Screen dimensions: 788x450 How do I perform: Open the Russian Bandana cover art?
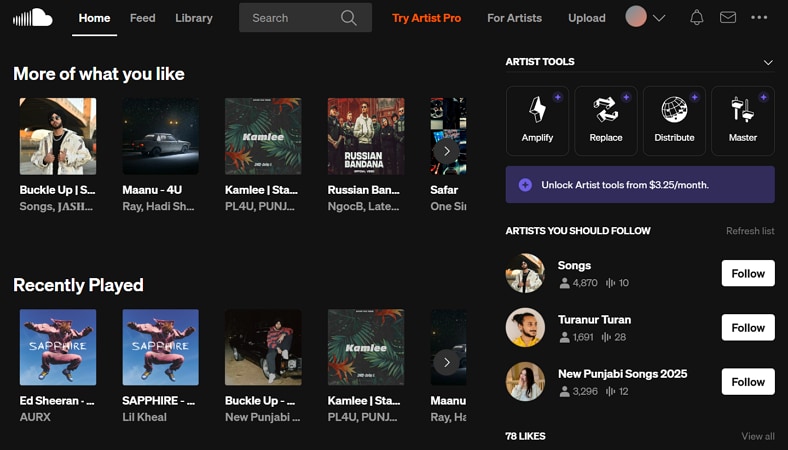(366, 136)
